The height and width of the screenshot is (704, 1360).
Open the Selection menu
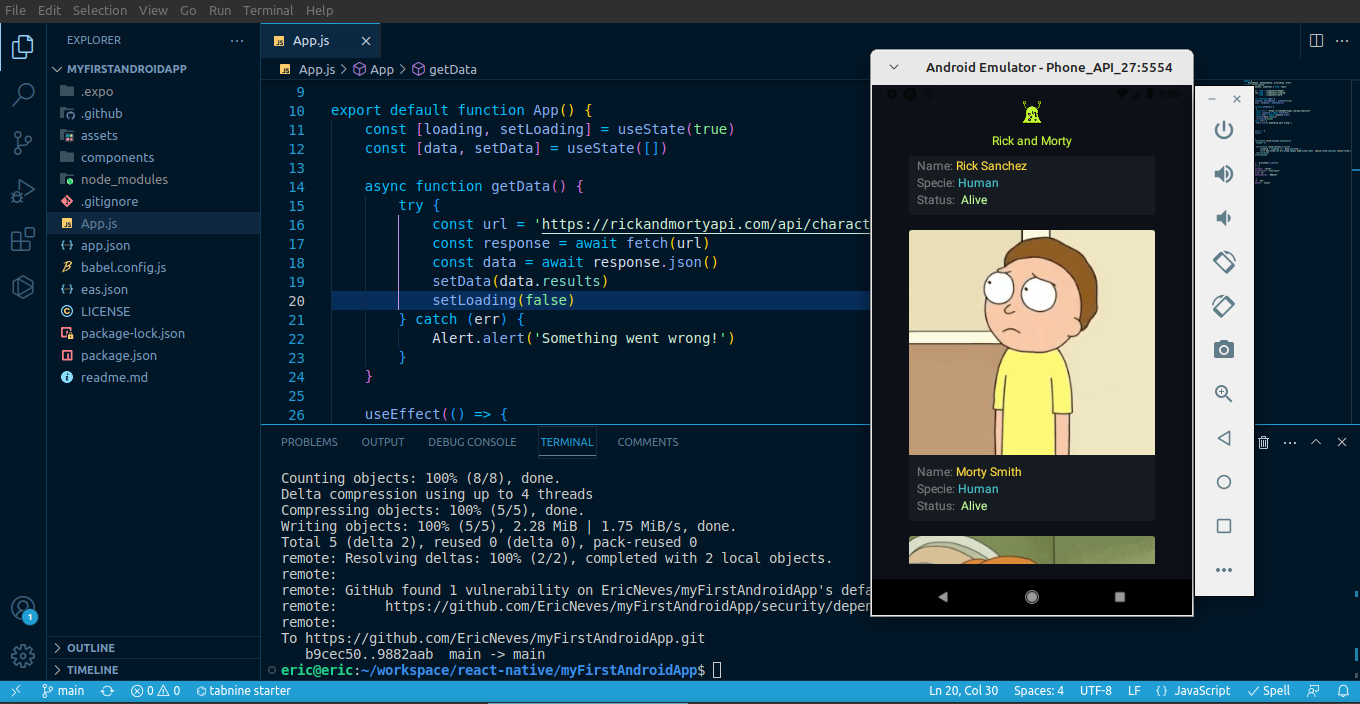[99, 10]
